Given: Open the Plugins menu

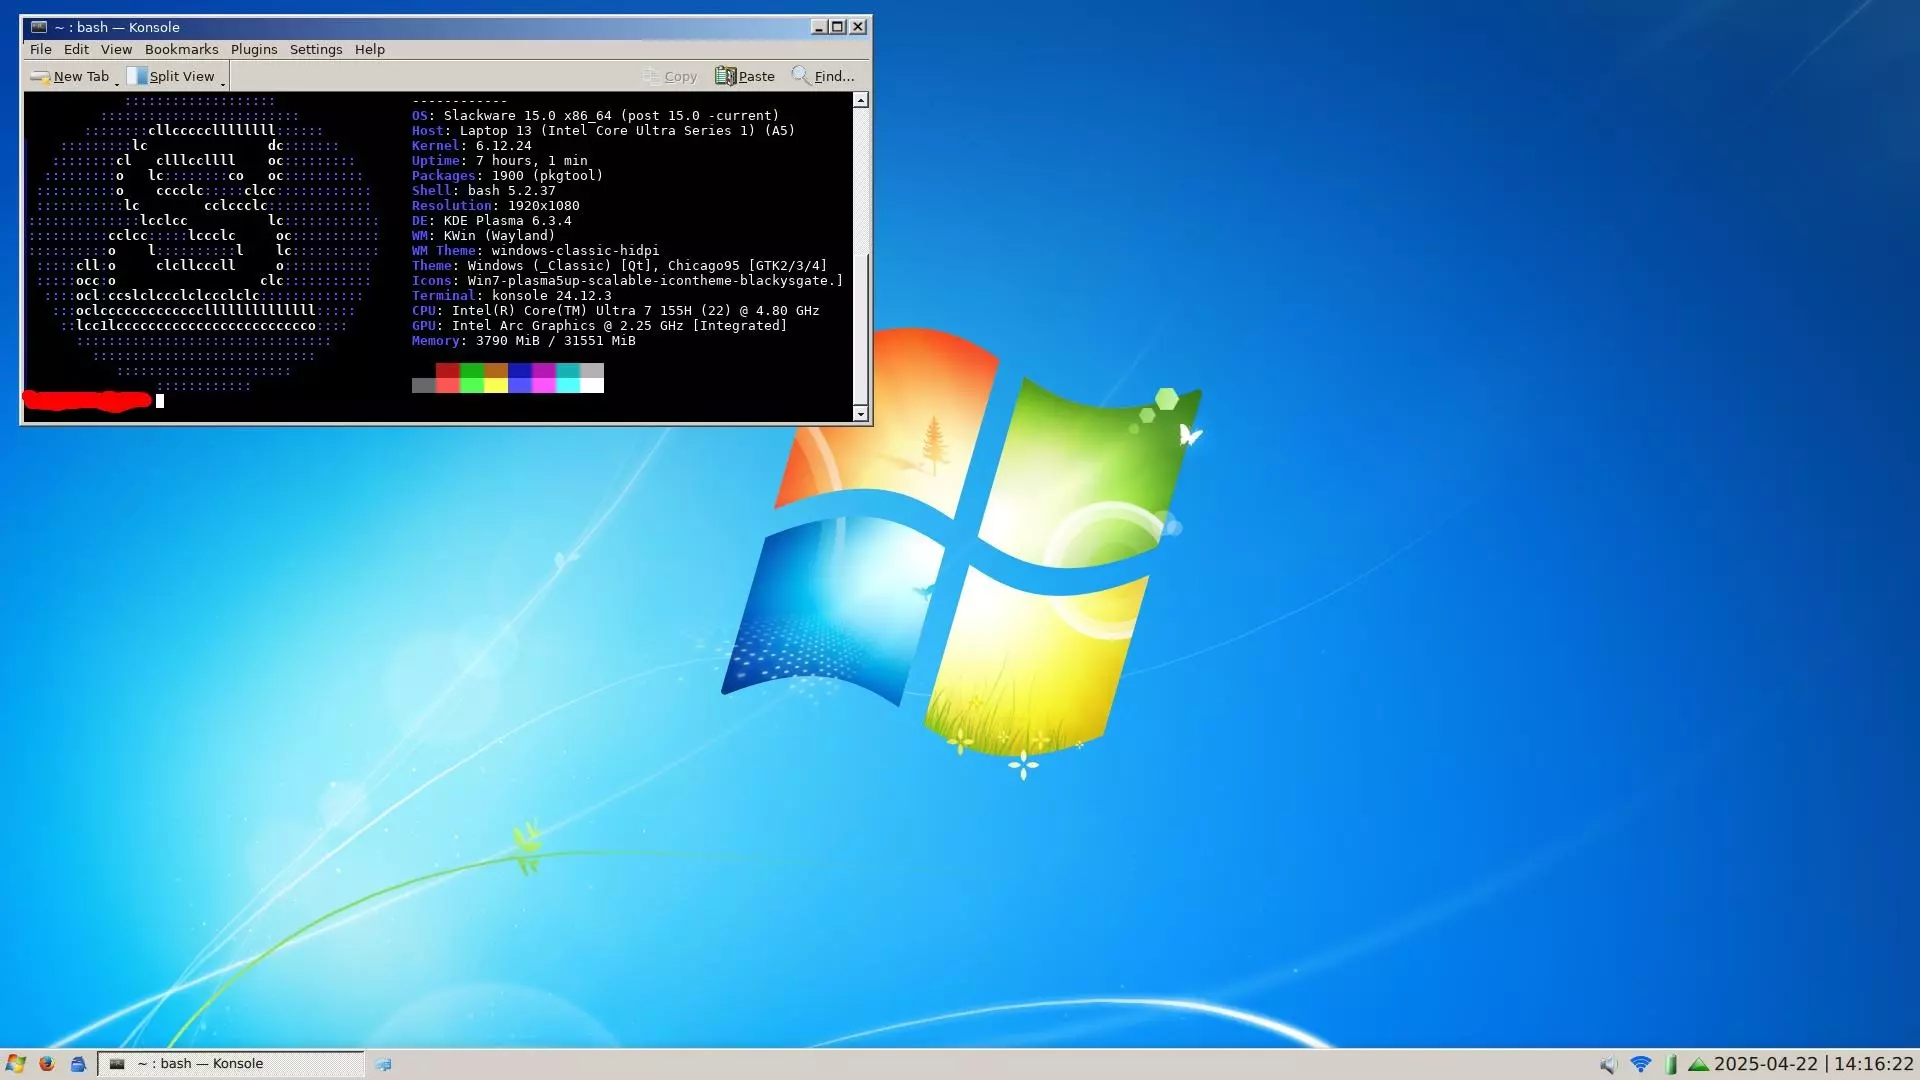Looking at the screenshot, I should point(254,49).
